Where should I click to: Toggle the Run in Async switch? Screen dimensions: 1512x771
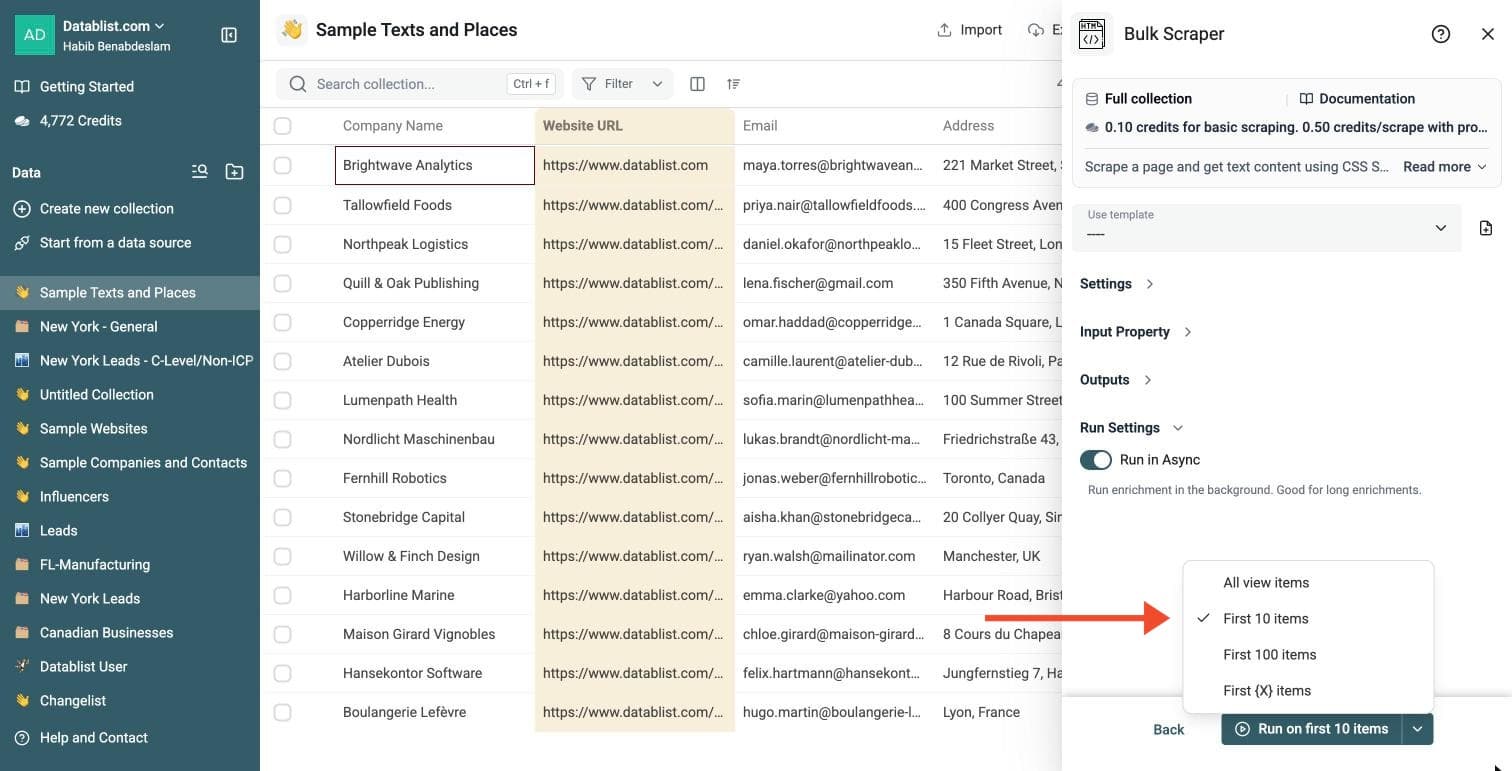click(x=1096, y=460)
